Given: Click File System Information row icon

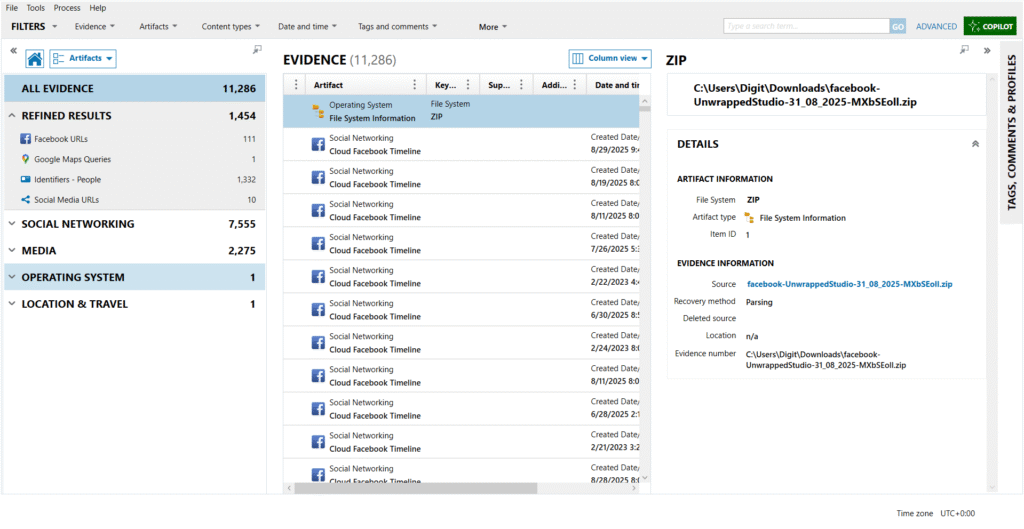Looking at the screenshot, I should click(318, 112).
